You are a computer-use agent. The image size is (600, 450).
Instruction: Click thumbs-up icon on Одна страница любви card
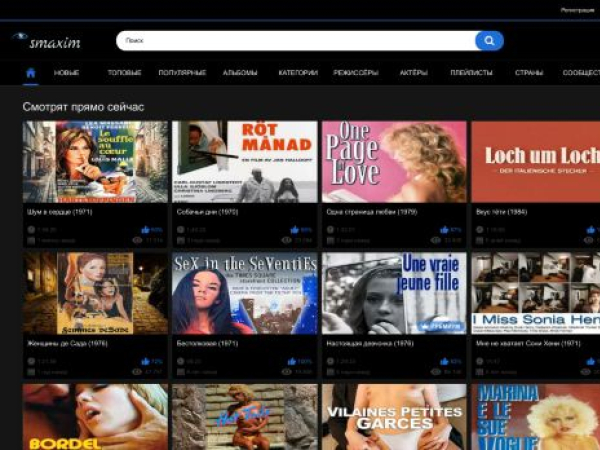443,230
